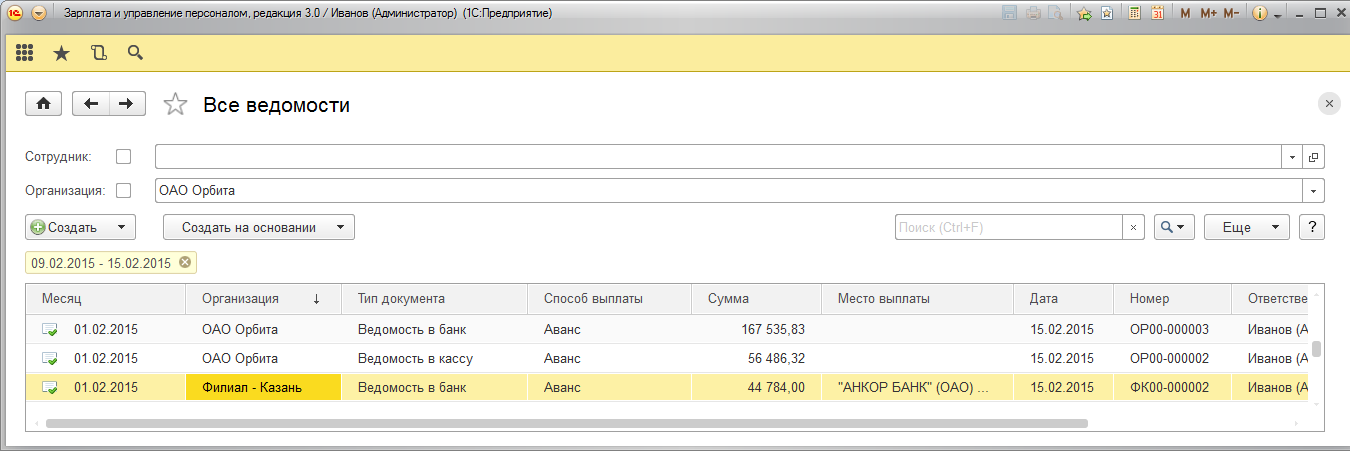Viewport: 1350px width, 451px height.
Task: Add Все ведомости to favorites star
Action: [x=176, y=105]
